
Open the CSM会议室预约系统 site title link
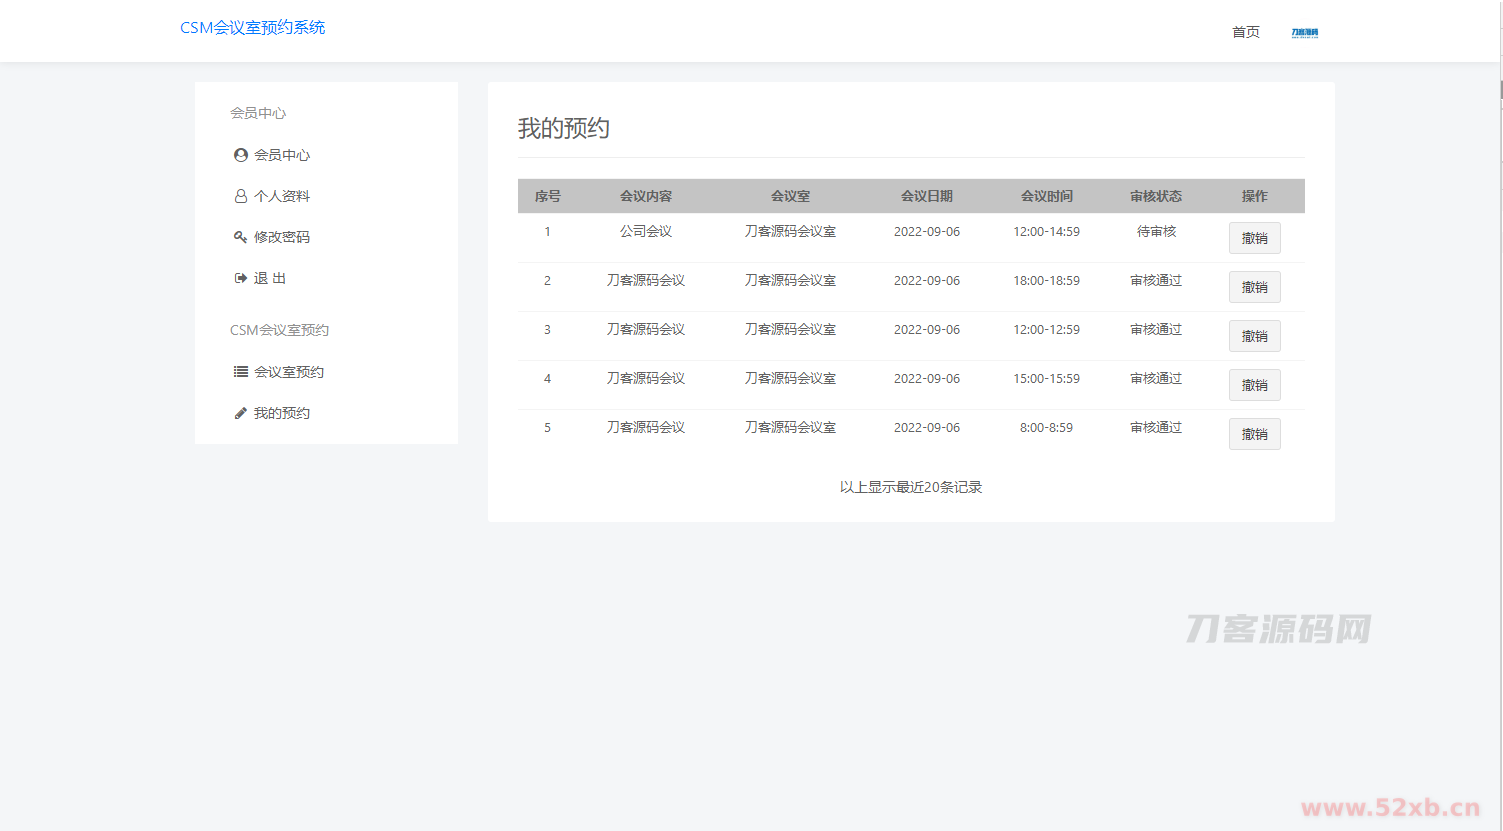pyautogui.click(x=252, y=28)
